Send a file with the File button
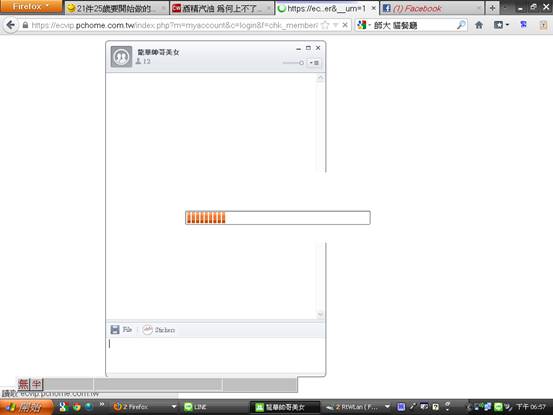Screen dimensions: 553x415 (121, 330)
